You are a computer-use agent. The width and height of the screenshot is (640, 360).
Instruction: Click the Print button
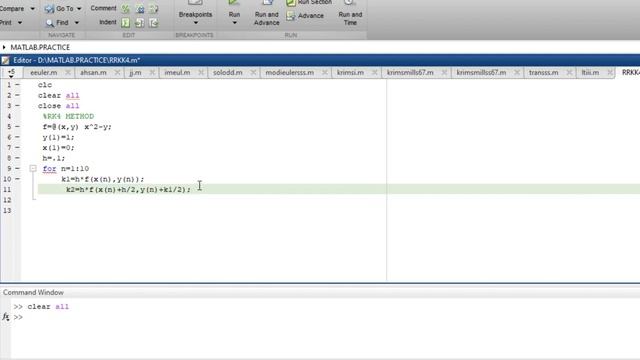click(x=6, y=23)
